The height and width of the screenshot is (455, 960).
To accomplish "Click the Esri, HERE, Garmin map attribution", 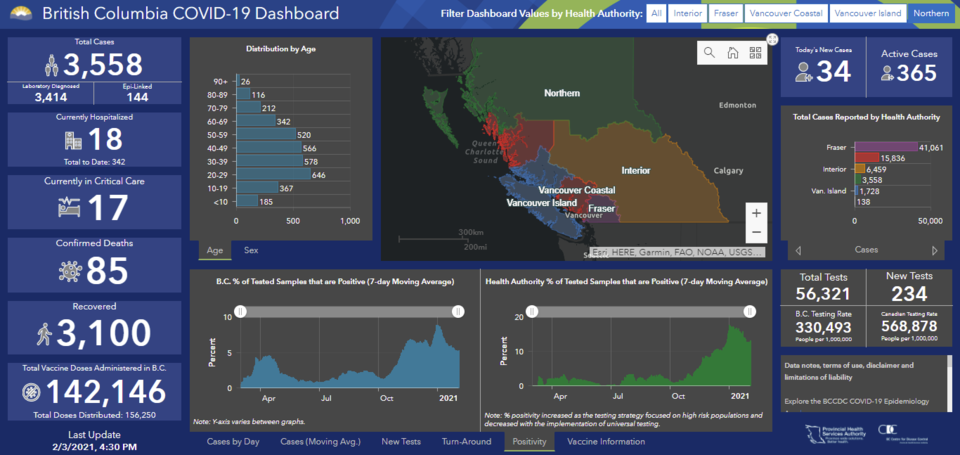I will pos(677,252).
